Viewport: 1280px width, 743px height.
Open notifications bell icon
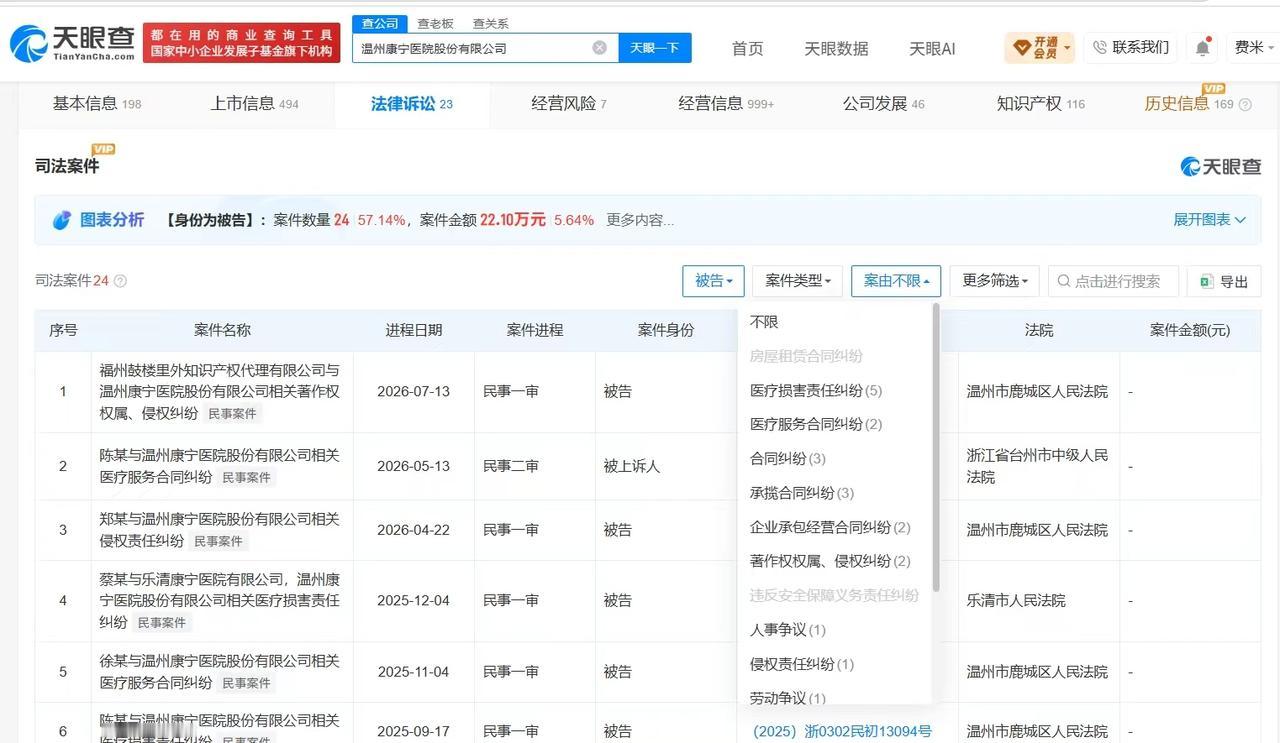click(1203, 47)
